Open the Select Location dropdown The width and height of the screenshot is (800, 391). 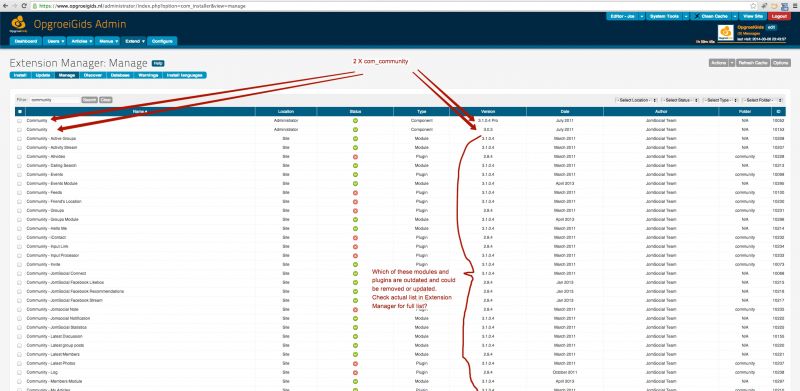636,100
